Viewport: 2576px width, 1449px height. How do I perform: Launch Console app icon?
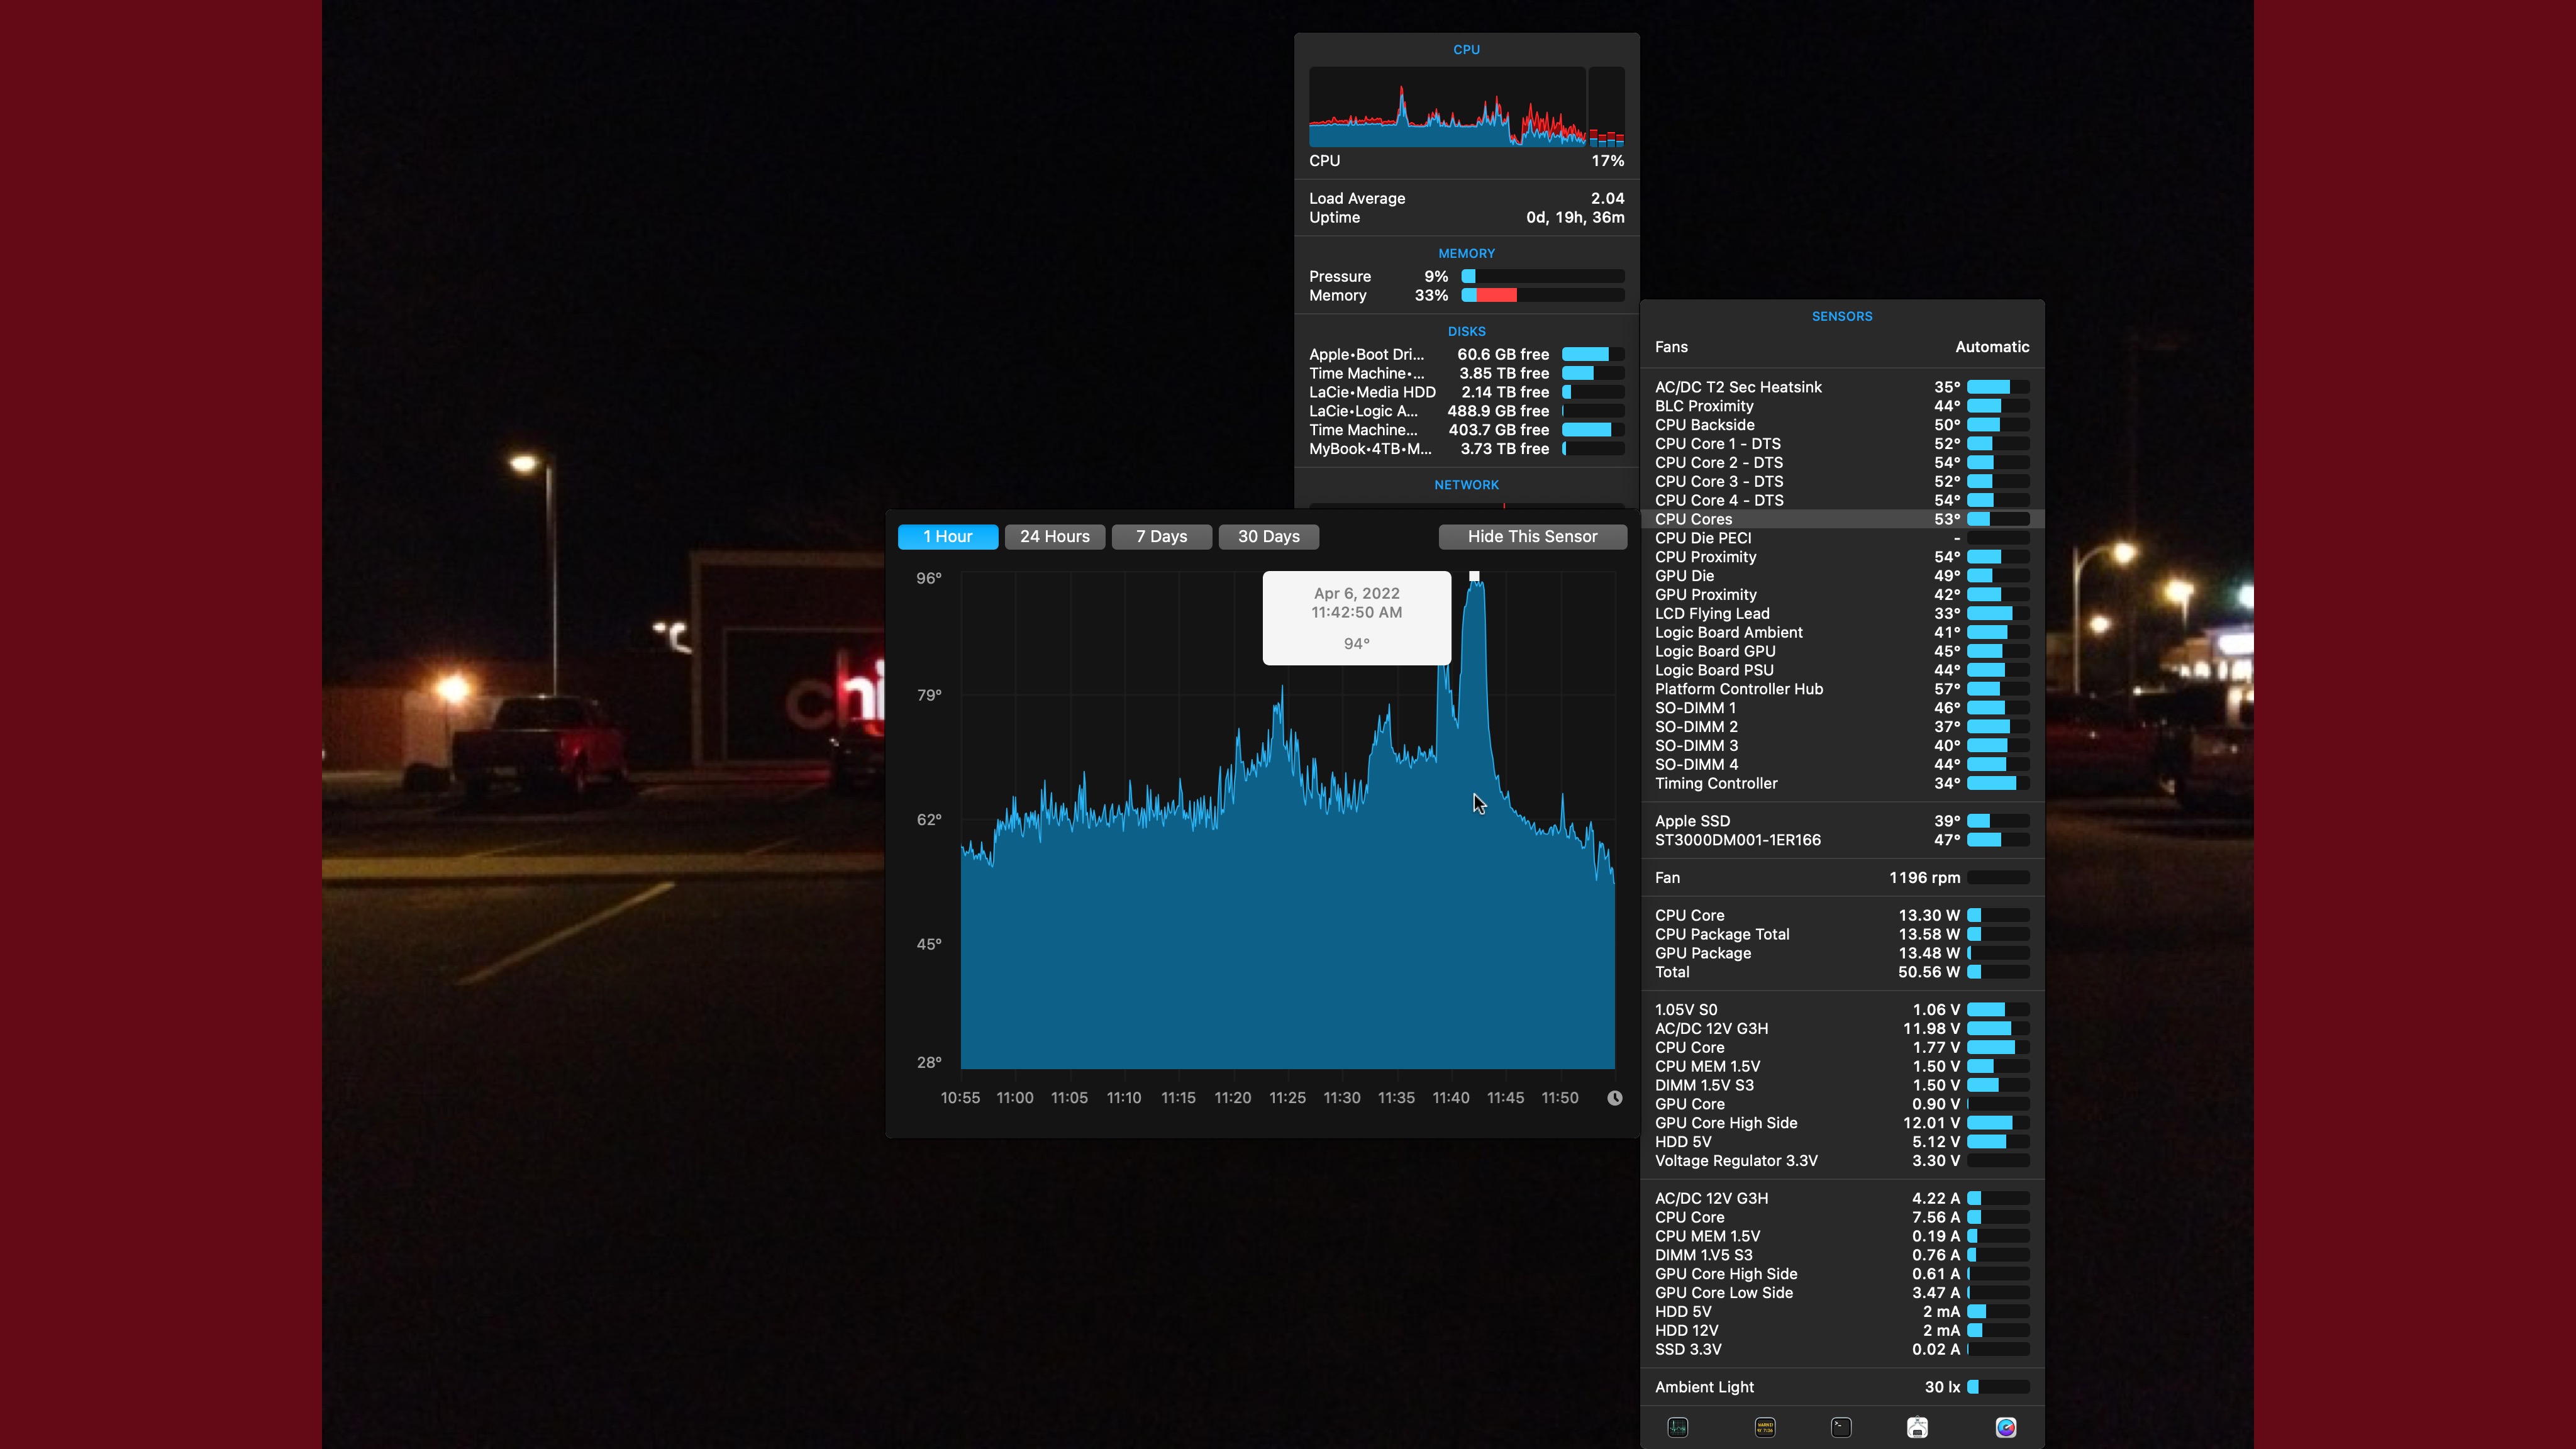tap(1765, 1427)
